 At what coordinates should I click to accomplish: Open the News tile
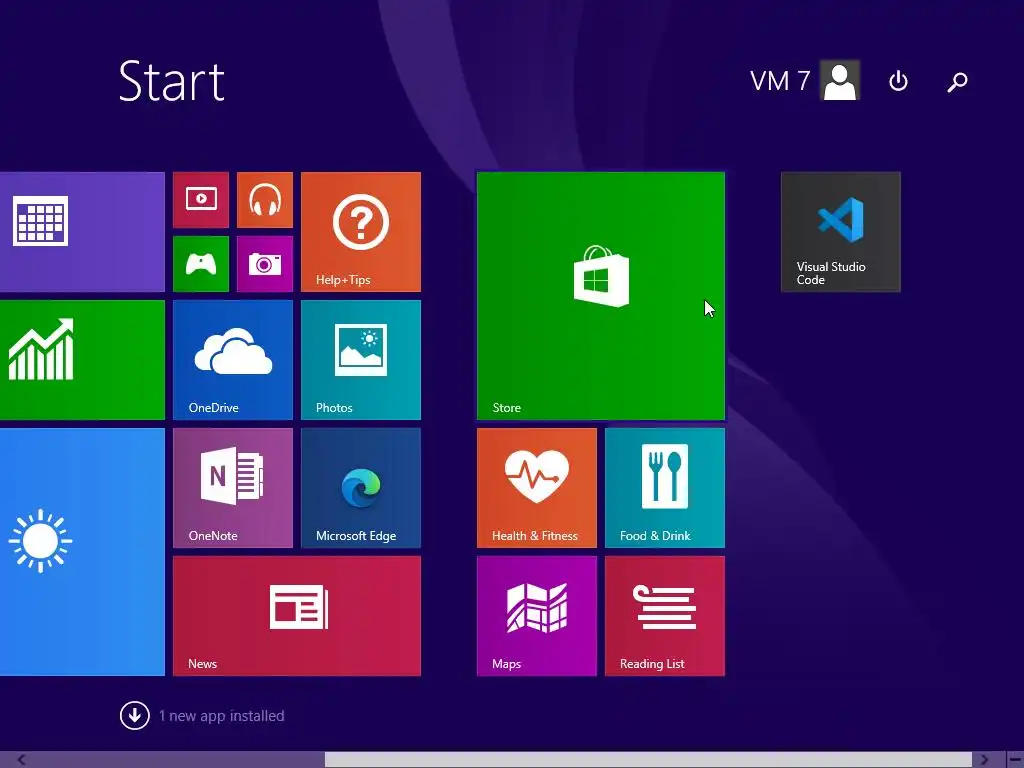(297, 616)
